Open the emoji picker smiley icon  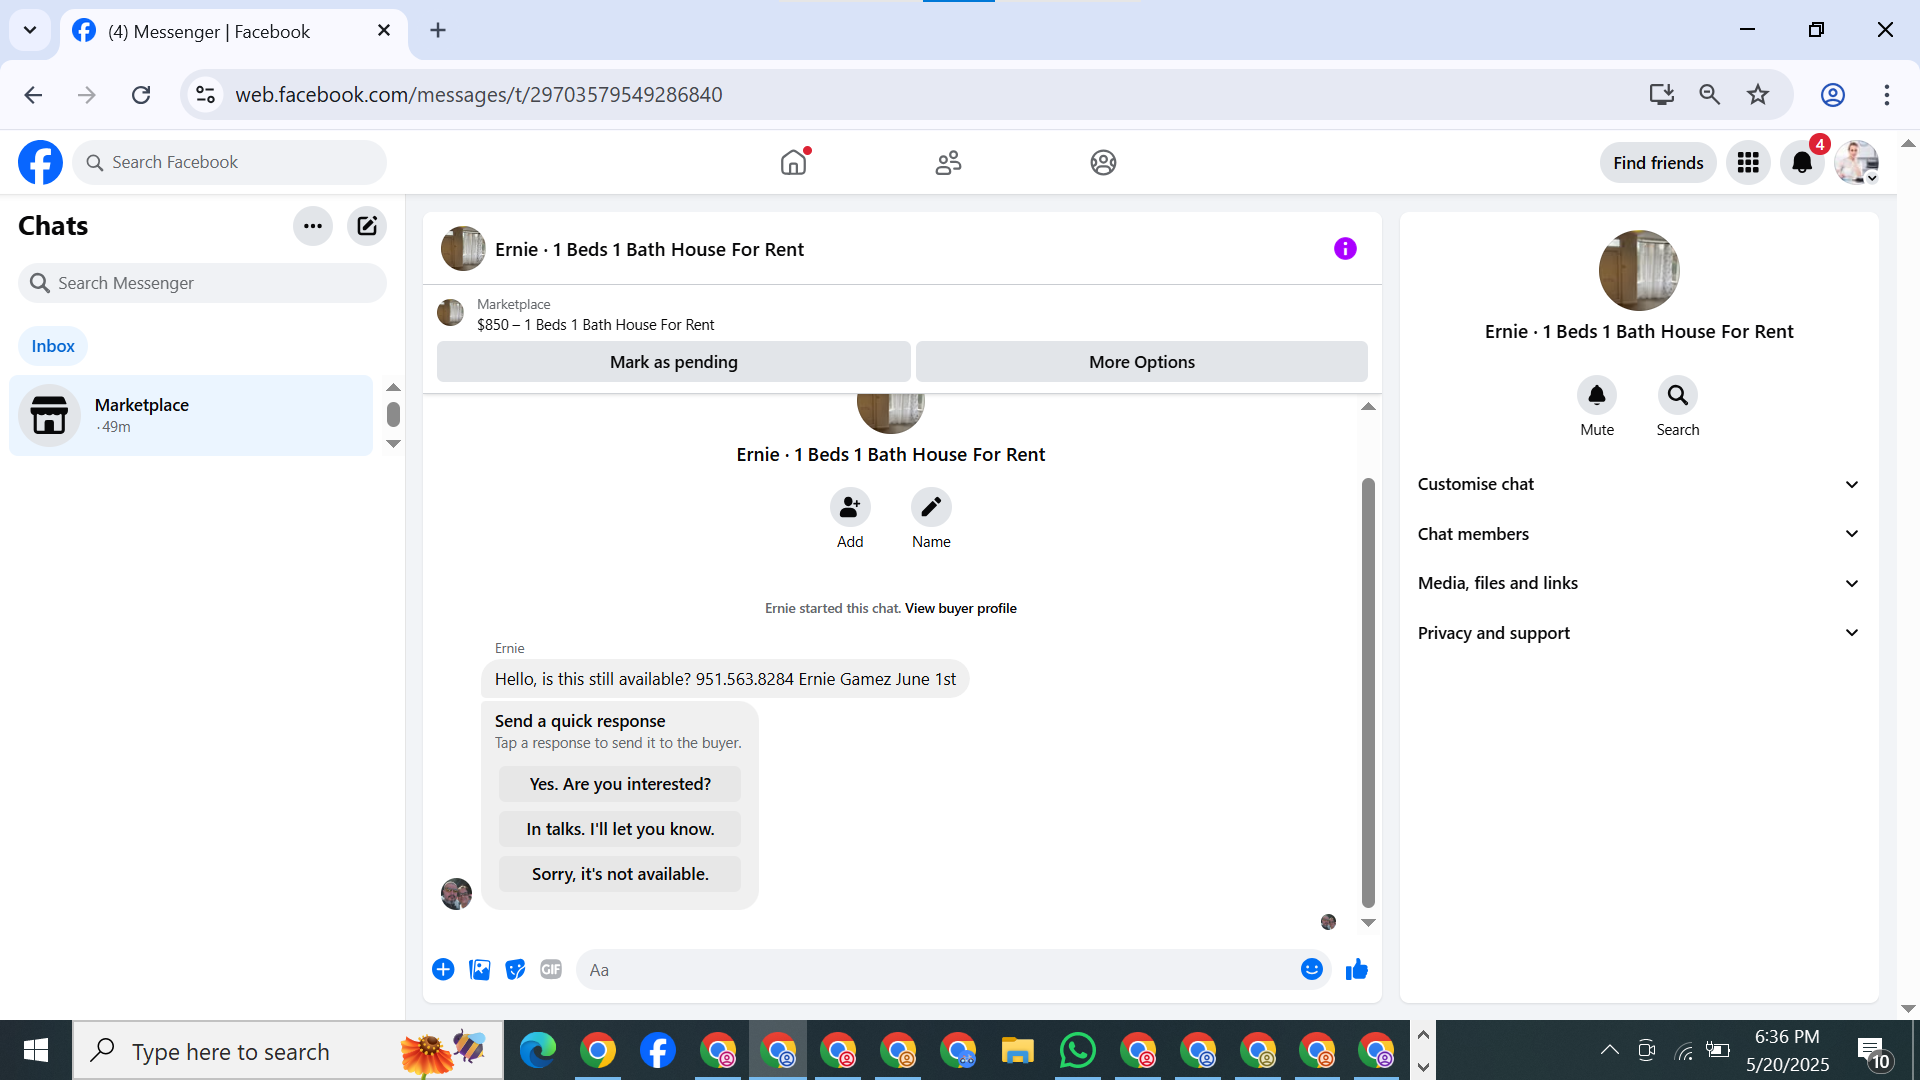1311,969
